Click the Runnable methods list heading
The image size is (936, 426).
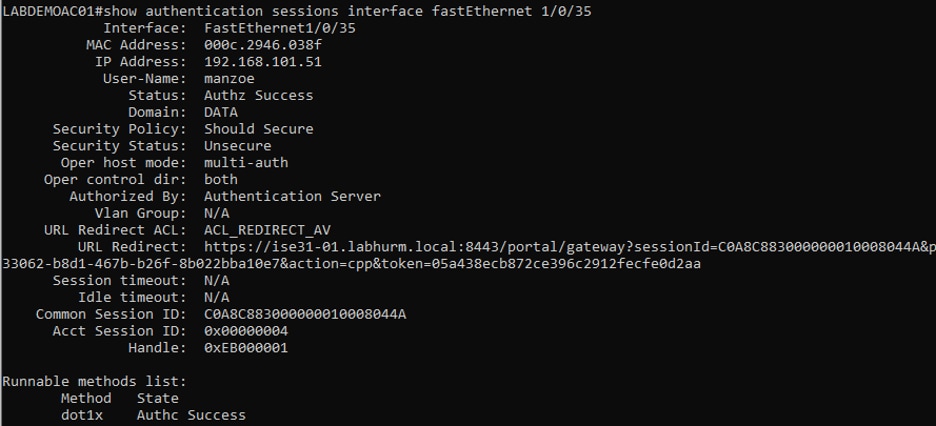95,381
